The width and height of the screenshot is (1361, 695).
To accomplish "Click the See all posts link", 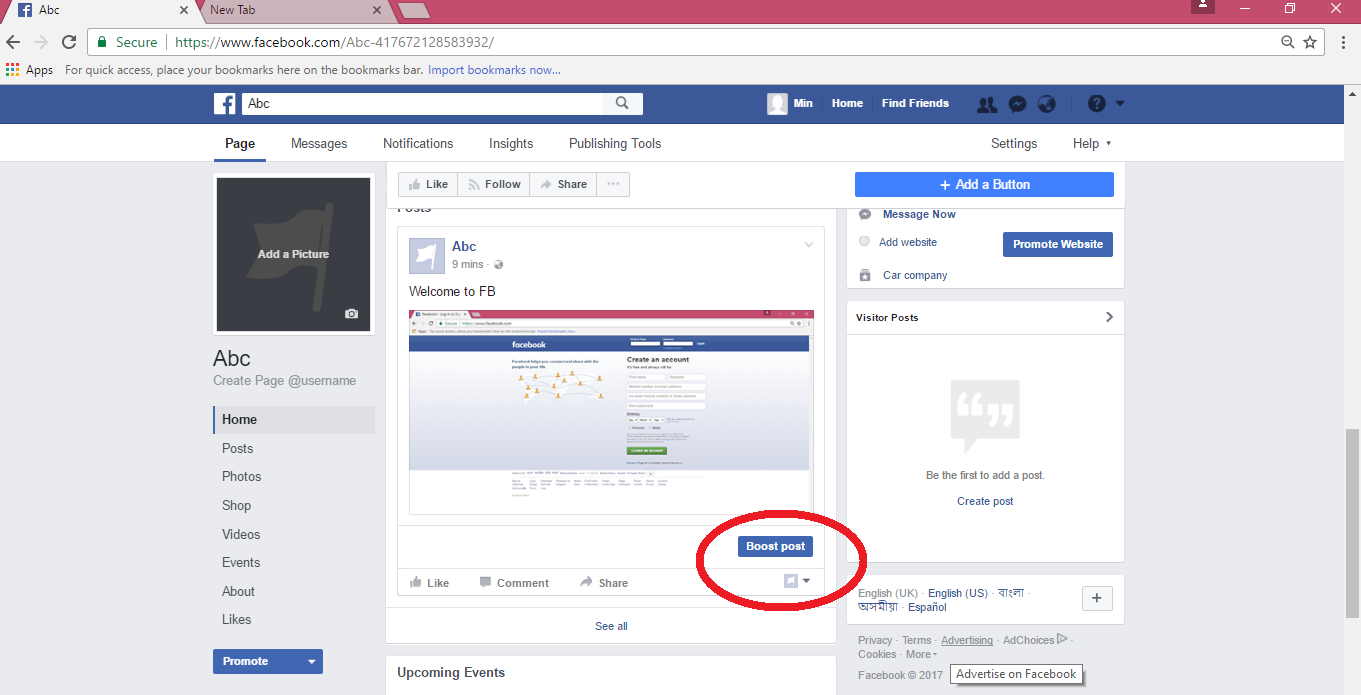I will [x=611, y=626].
